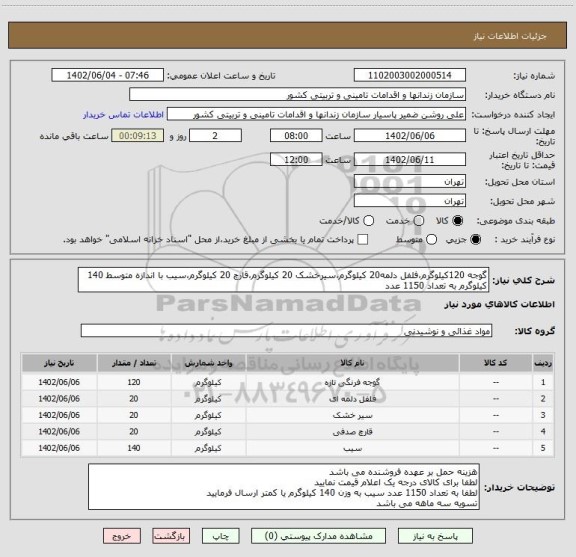Click the buyer organization name field

click(x=298, y=95)
